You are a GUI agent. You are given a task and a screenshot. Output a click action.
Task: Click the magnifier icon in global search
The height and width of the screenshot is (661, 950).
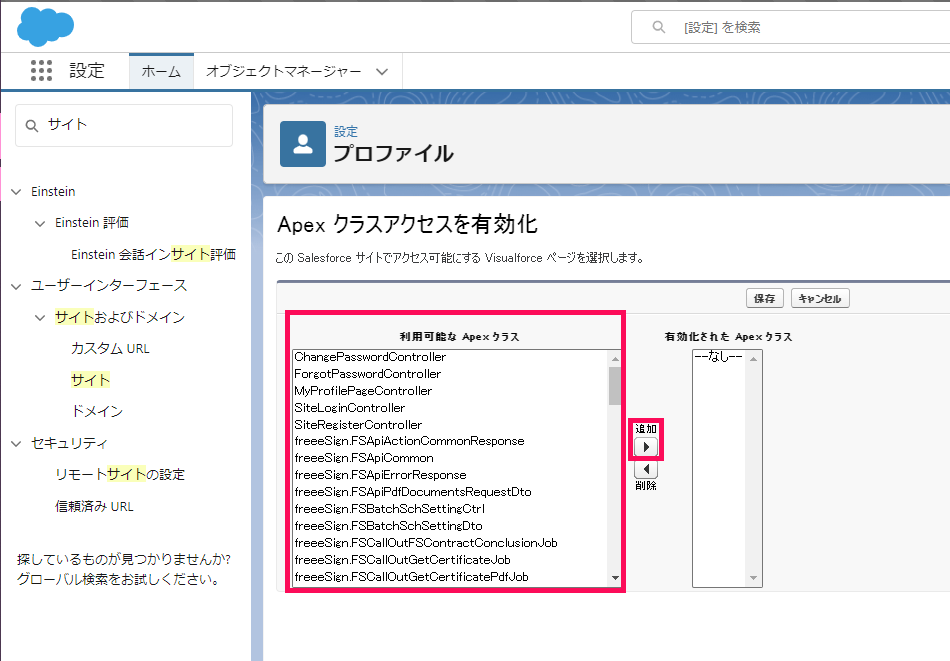click(659, 27)
